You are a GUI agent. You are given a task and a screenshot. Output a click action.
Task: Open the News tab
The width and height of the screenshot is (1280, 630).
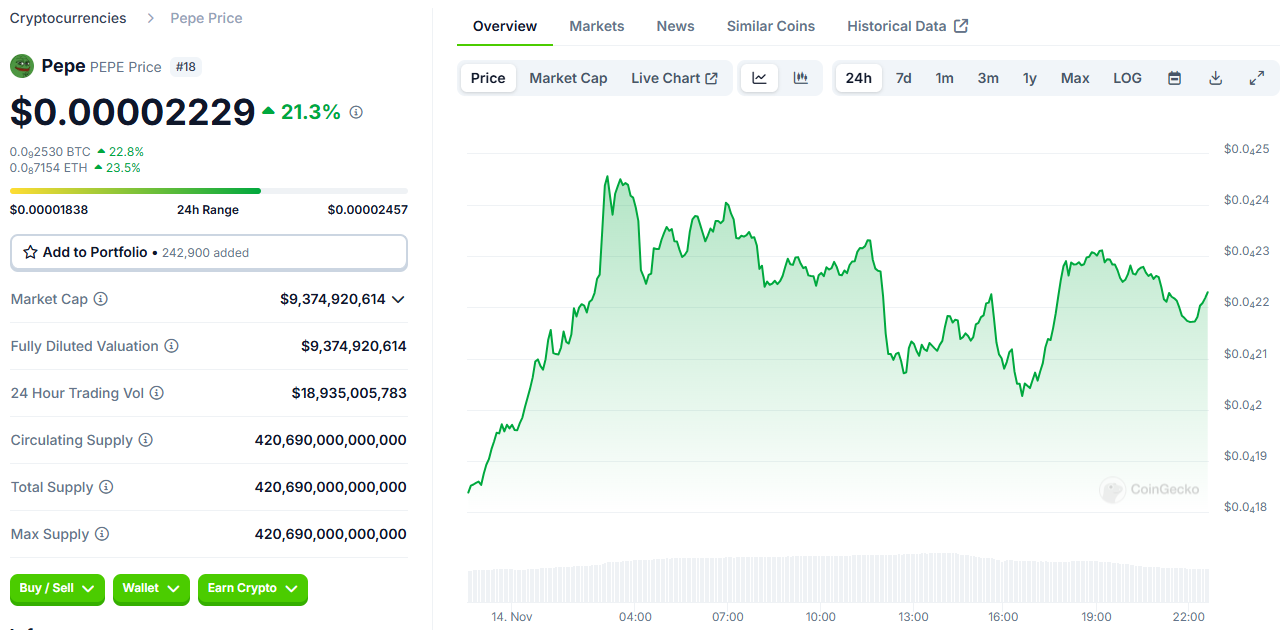click(x=676, y=26)
